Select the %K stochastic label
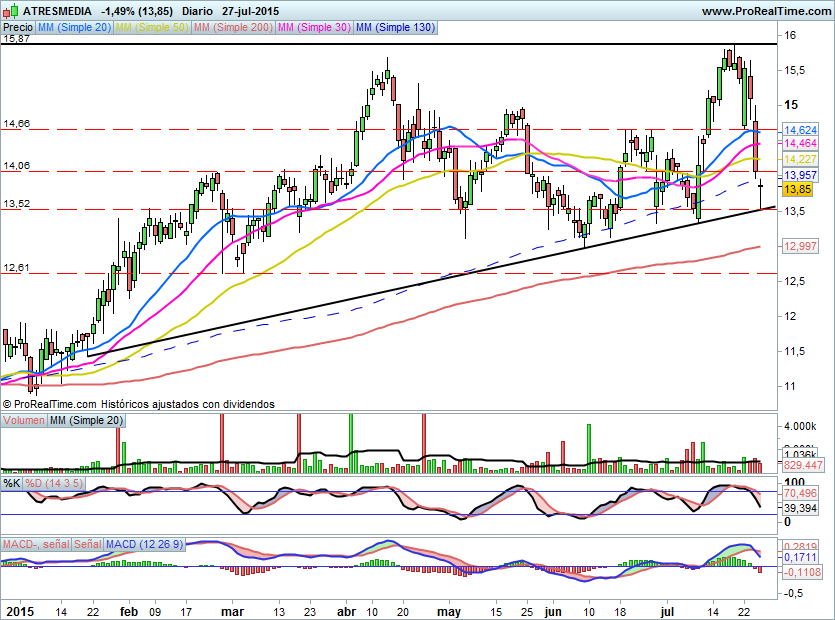Image resolution: width=835 pixels, height=620 pixels. pos(12,484)
